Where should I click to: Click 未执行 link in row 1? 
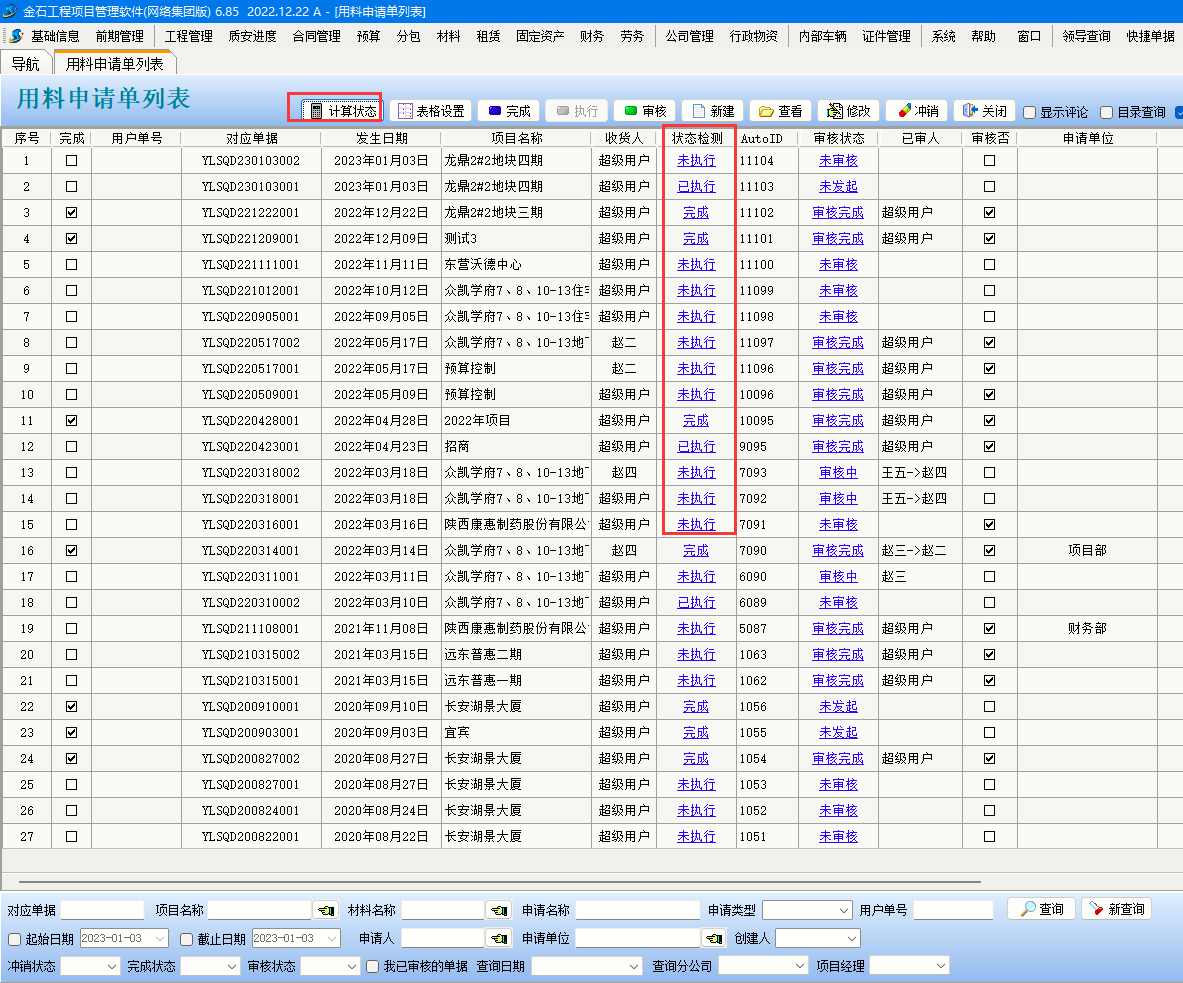[x=696, y=160]
